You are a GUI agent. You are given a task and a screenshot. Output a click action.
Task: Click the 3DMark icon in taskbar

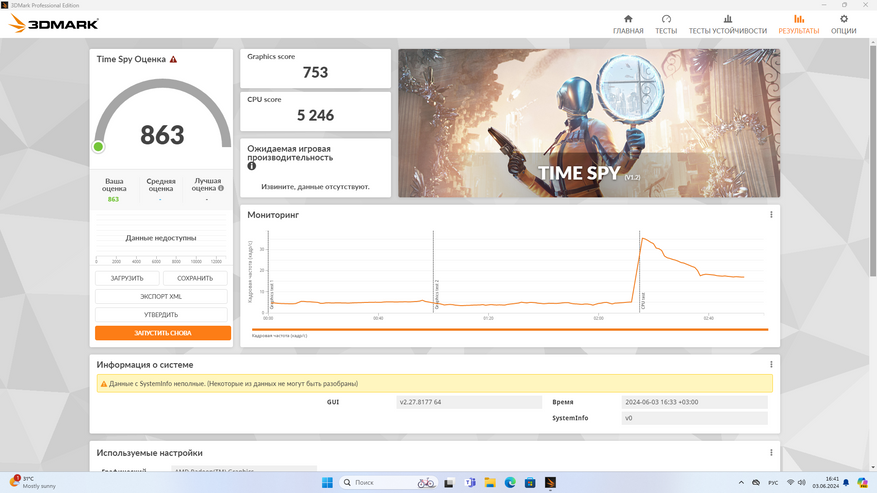[x=550, y=482]
